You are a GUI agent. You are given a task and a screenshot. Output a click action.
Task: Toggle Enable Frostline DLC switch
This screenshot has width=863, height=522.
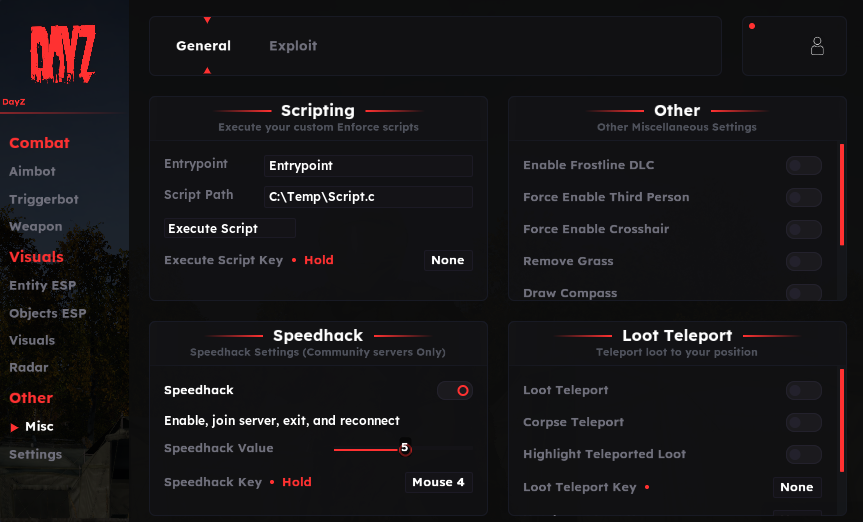804,165
